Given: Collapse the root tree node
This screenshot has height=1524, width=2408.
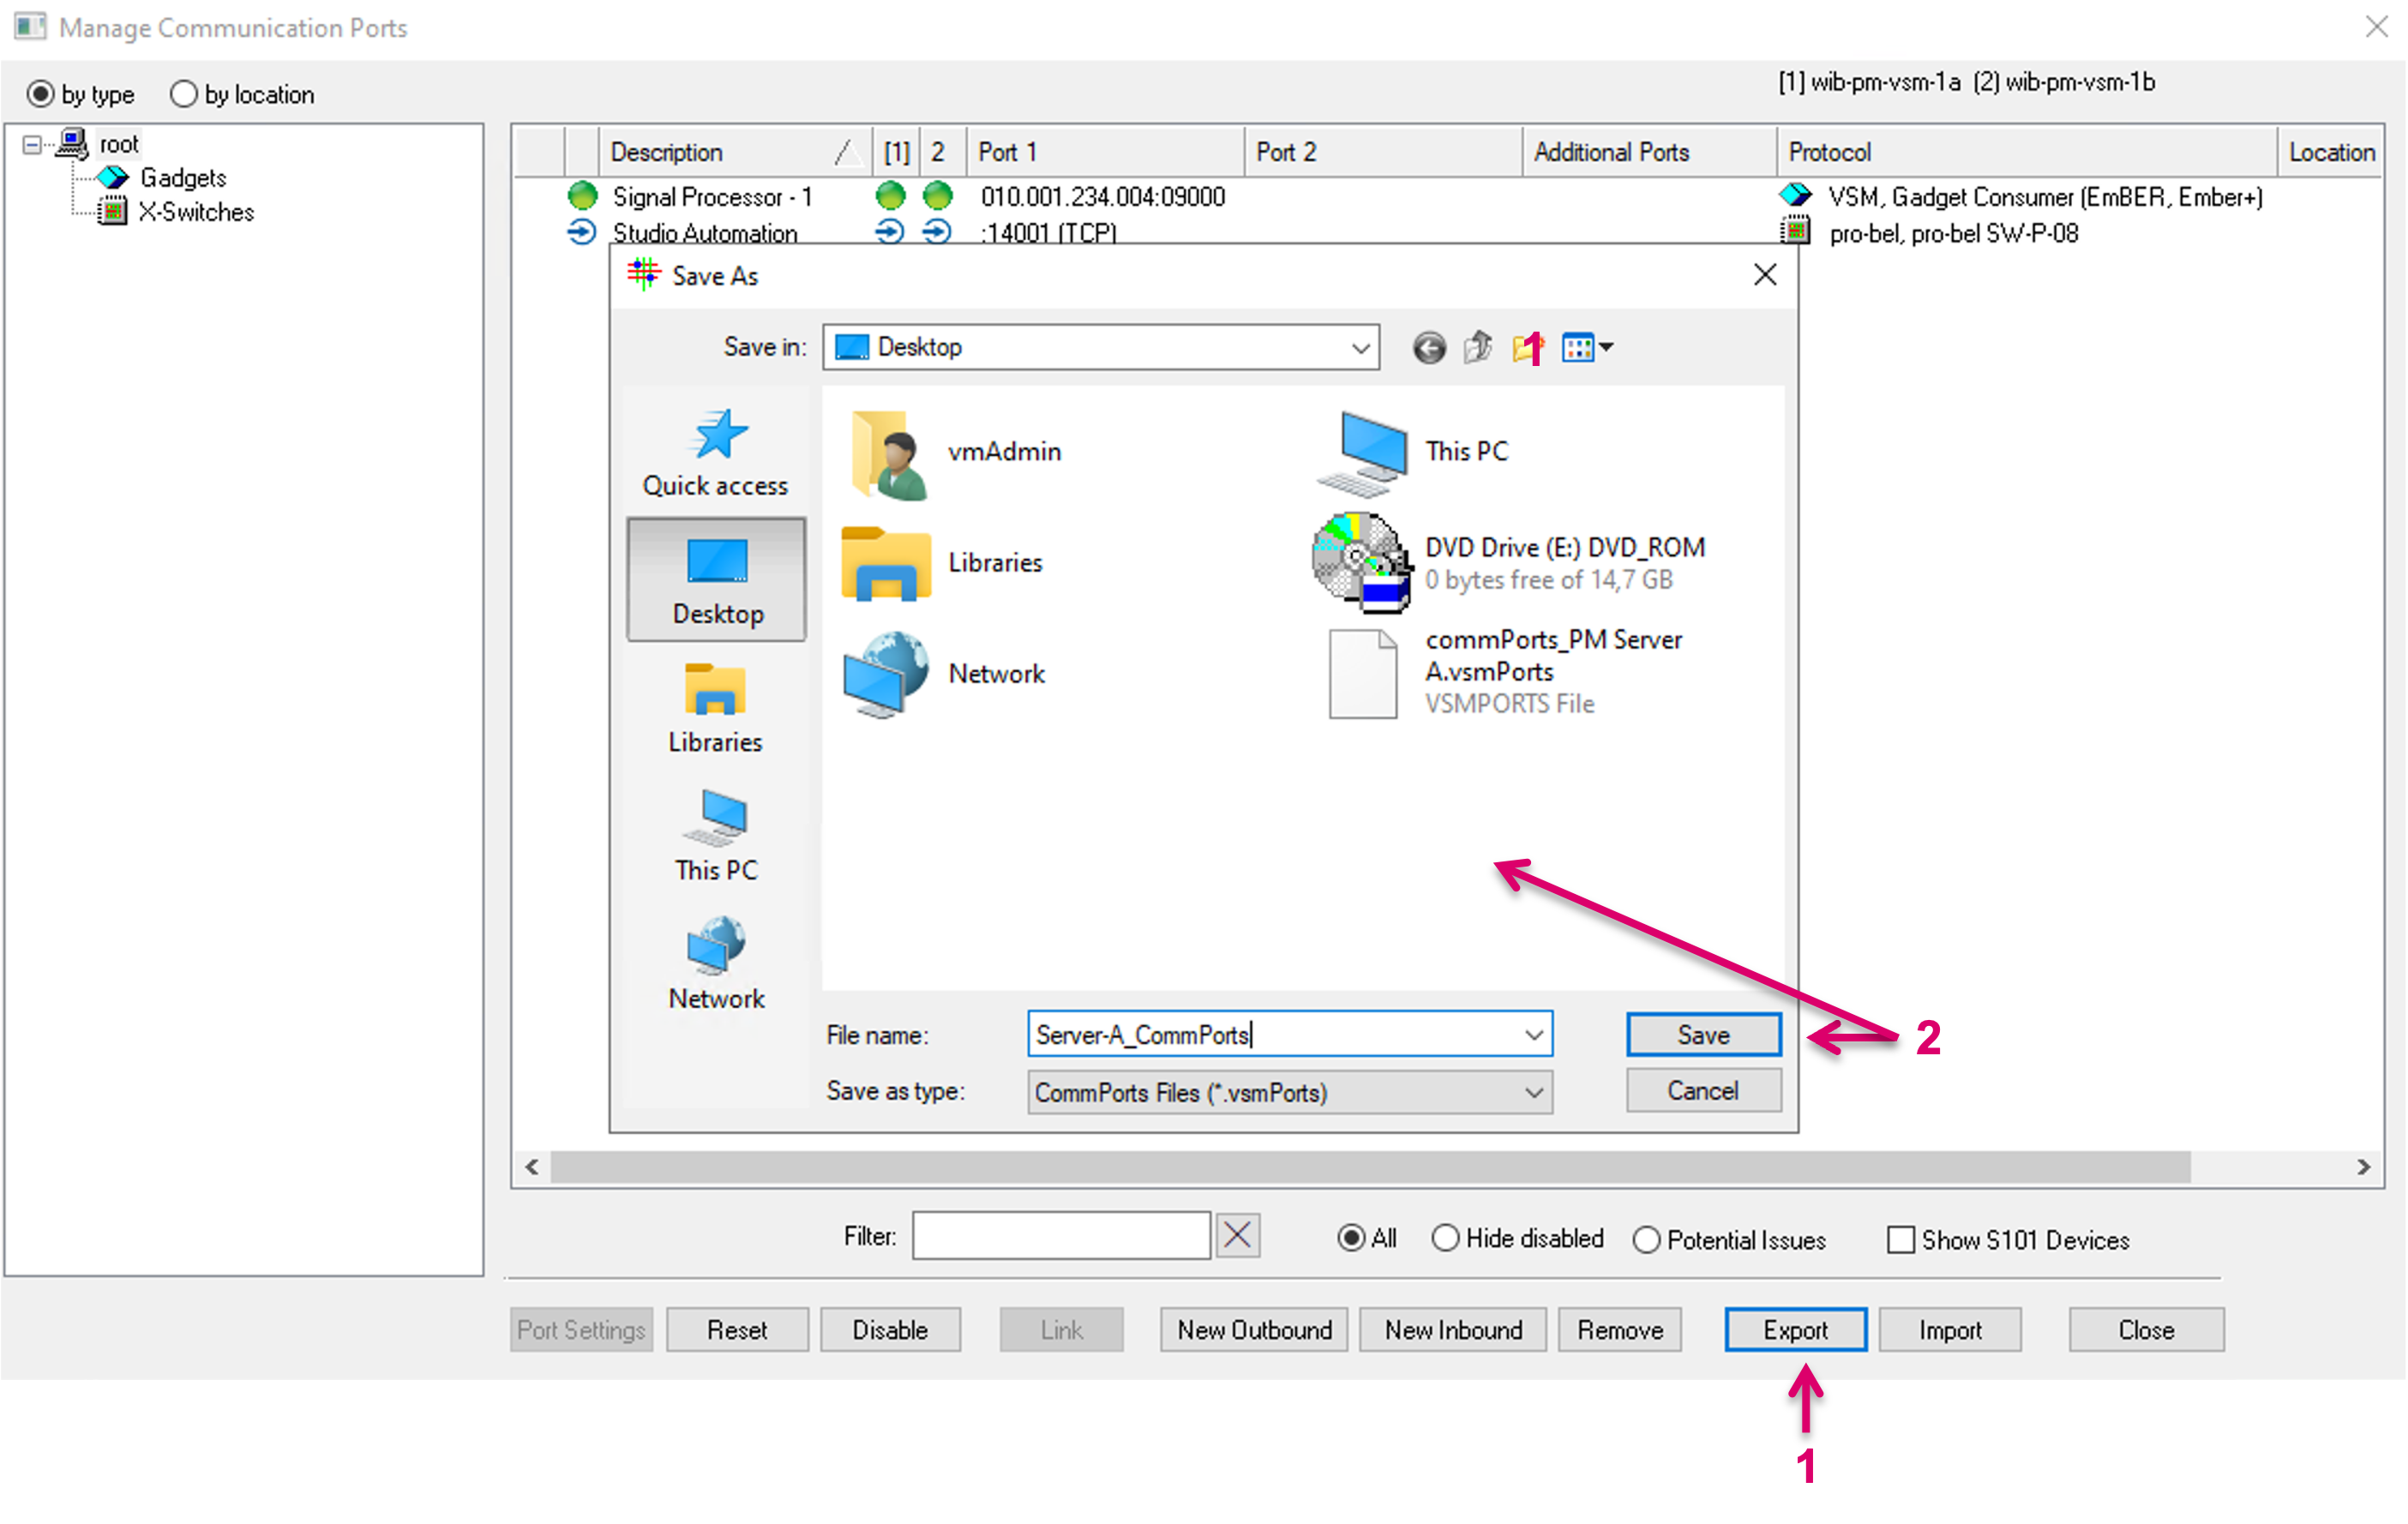Looking at the screenshot, I should (x=32, y=145).
